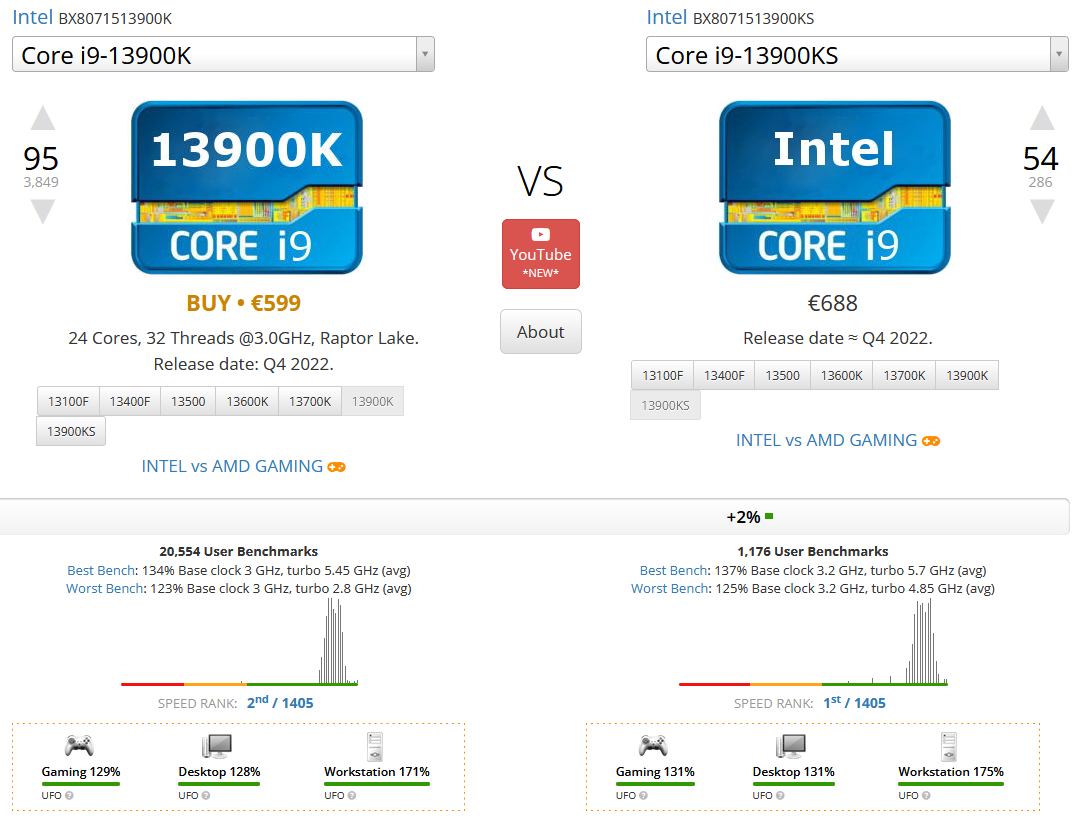Viewport: 1079px width, 818px height.
Task: Click the monitor icon above Desktop 128%
Action: (217, 746)
